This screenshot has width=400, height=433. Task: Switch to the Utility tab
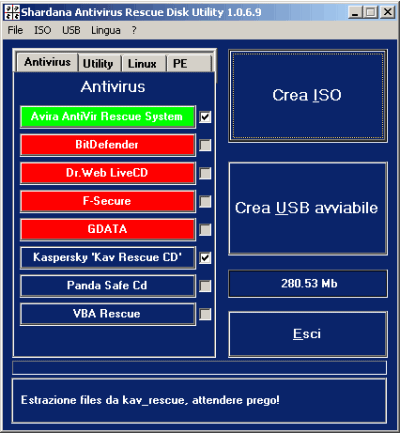point(99,64)
